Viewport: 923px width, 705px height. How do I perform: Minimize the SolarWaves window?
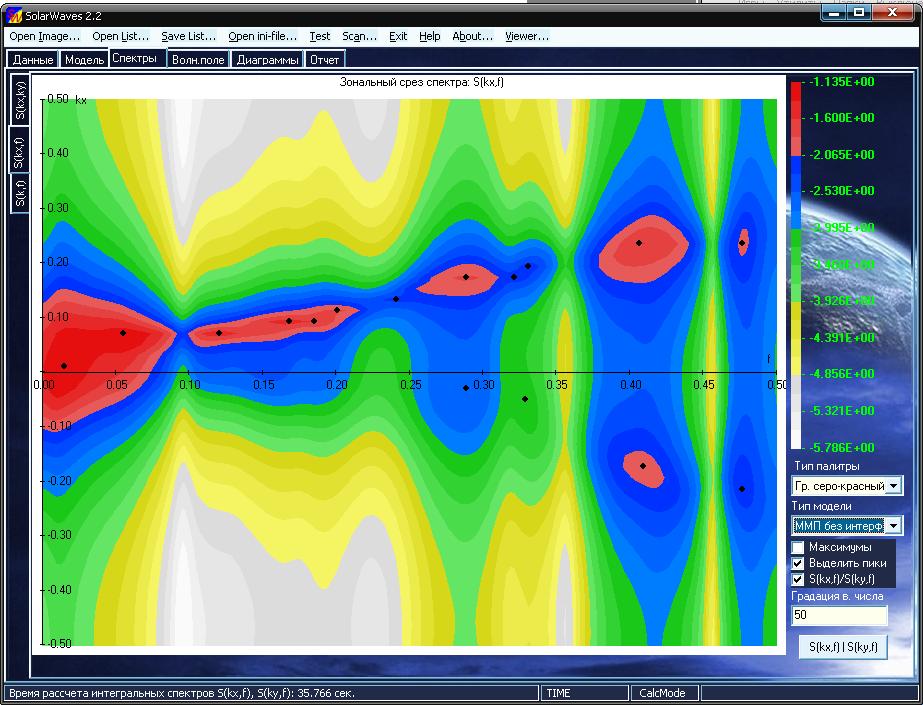point(835,15)
